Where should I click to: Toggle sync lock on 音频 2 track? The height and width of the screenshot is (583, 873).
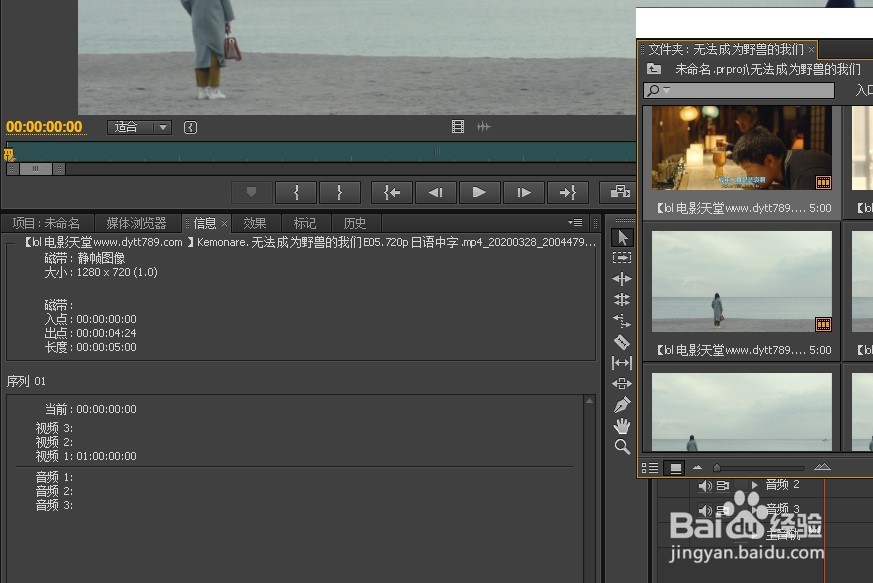pos(723,486)
